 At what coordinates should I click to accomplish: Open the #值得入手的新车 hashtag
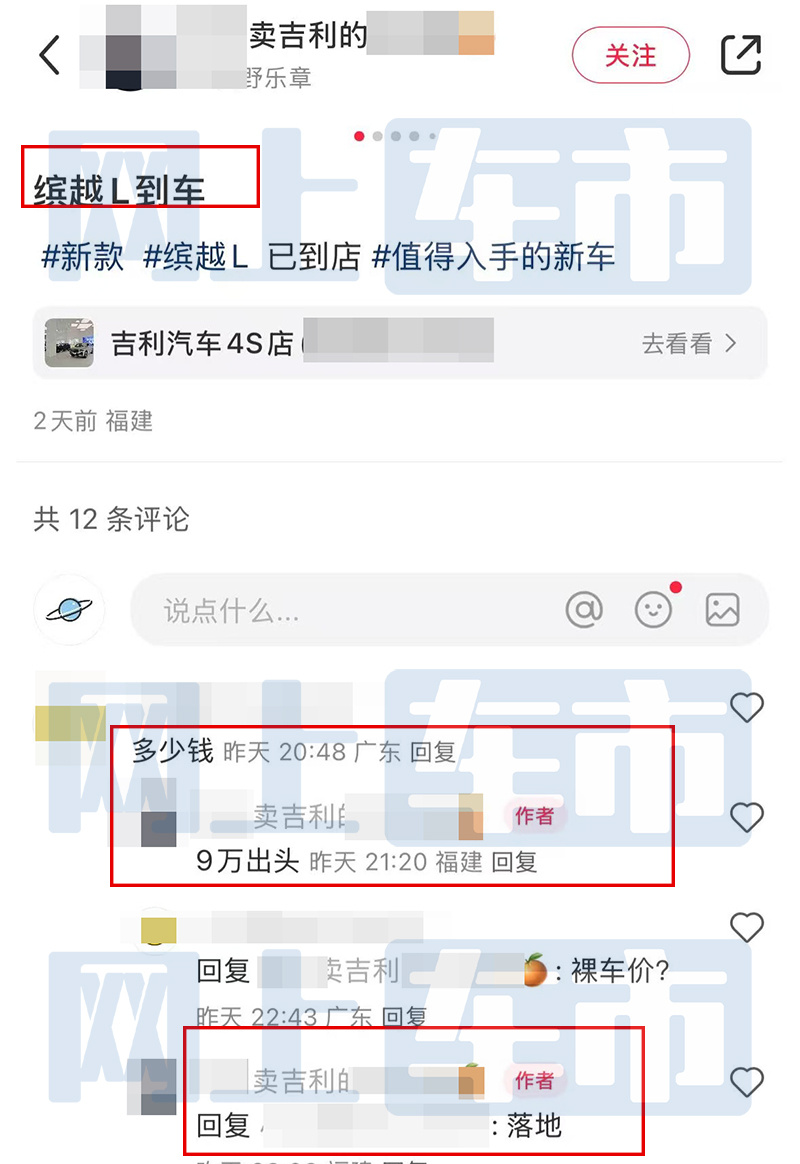(x=494, y=257)
